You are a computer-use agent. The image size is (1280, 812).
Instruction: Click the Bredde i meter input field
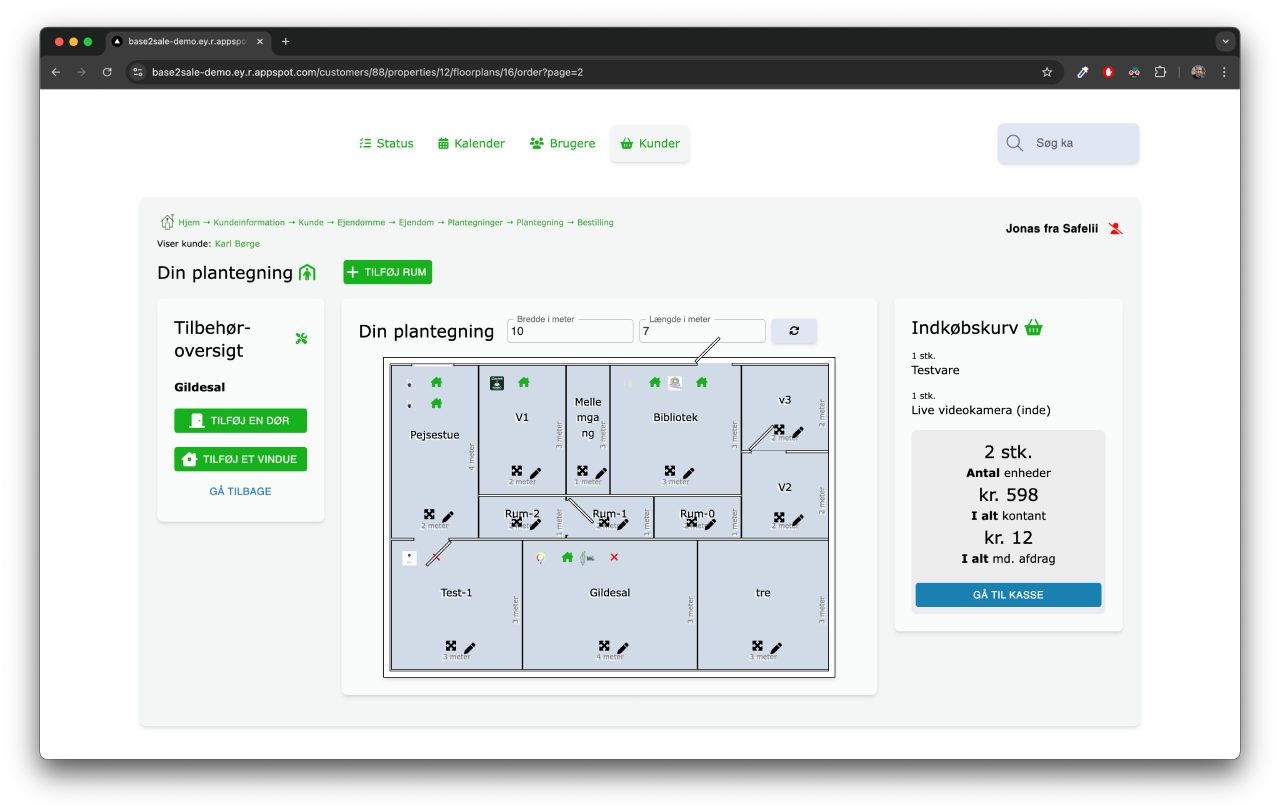[570, 332]
